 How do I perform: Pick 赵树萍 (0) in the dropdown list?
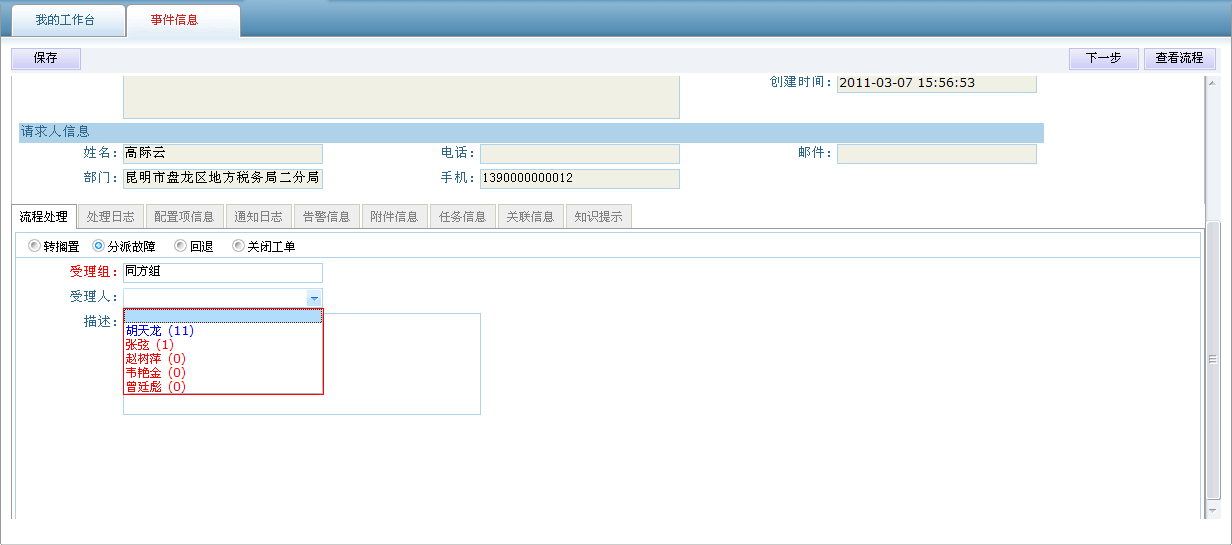pyautogui.click(x=156, y=358)
